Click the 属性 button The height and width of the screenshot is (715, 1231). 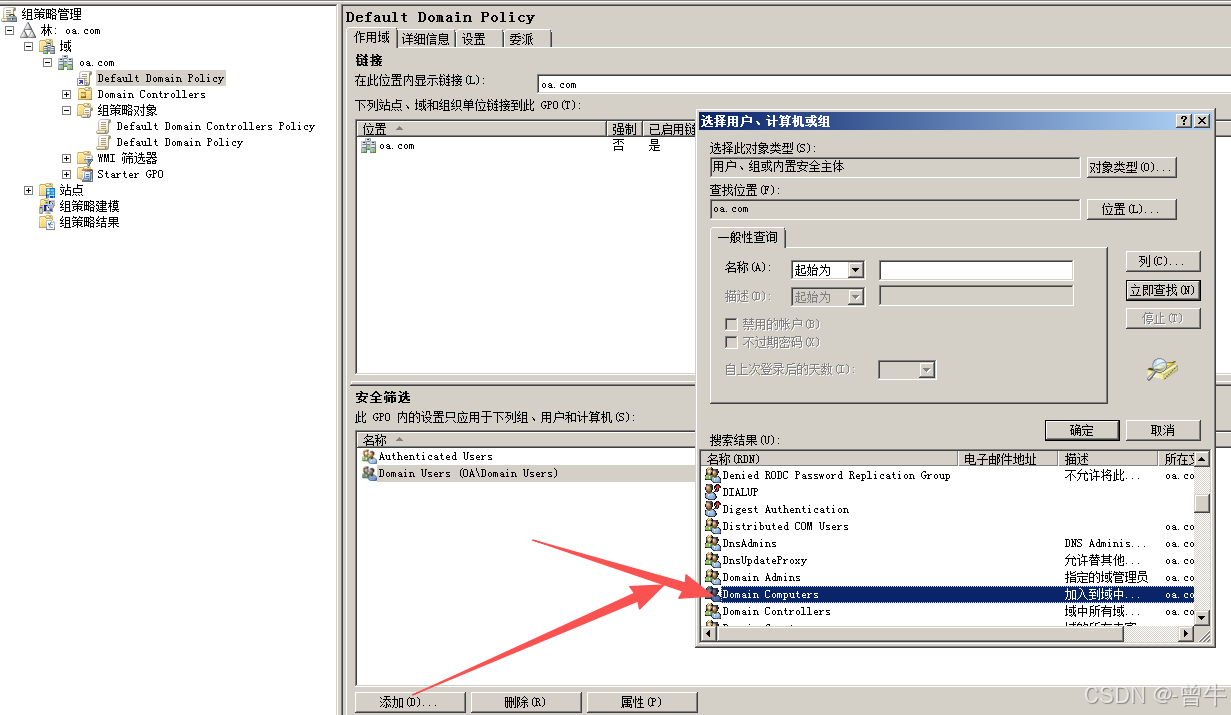click(x=642, y=702)
